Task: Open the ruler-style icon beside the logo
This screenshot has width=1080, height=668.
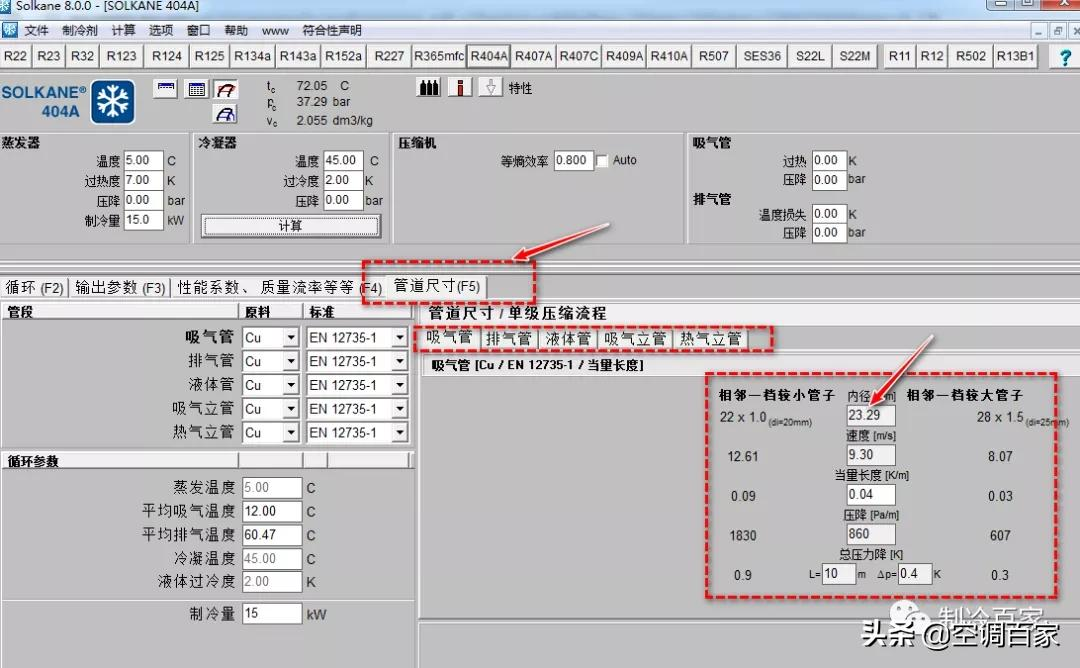Action: click(165, 89)
